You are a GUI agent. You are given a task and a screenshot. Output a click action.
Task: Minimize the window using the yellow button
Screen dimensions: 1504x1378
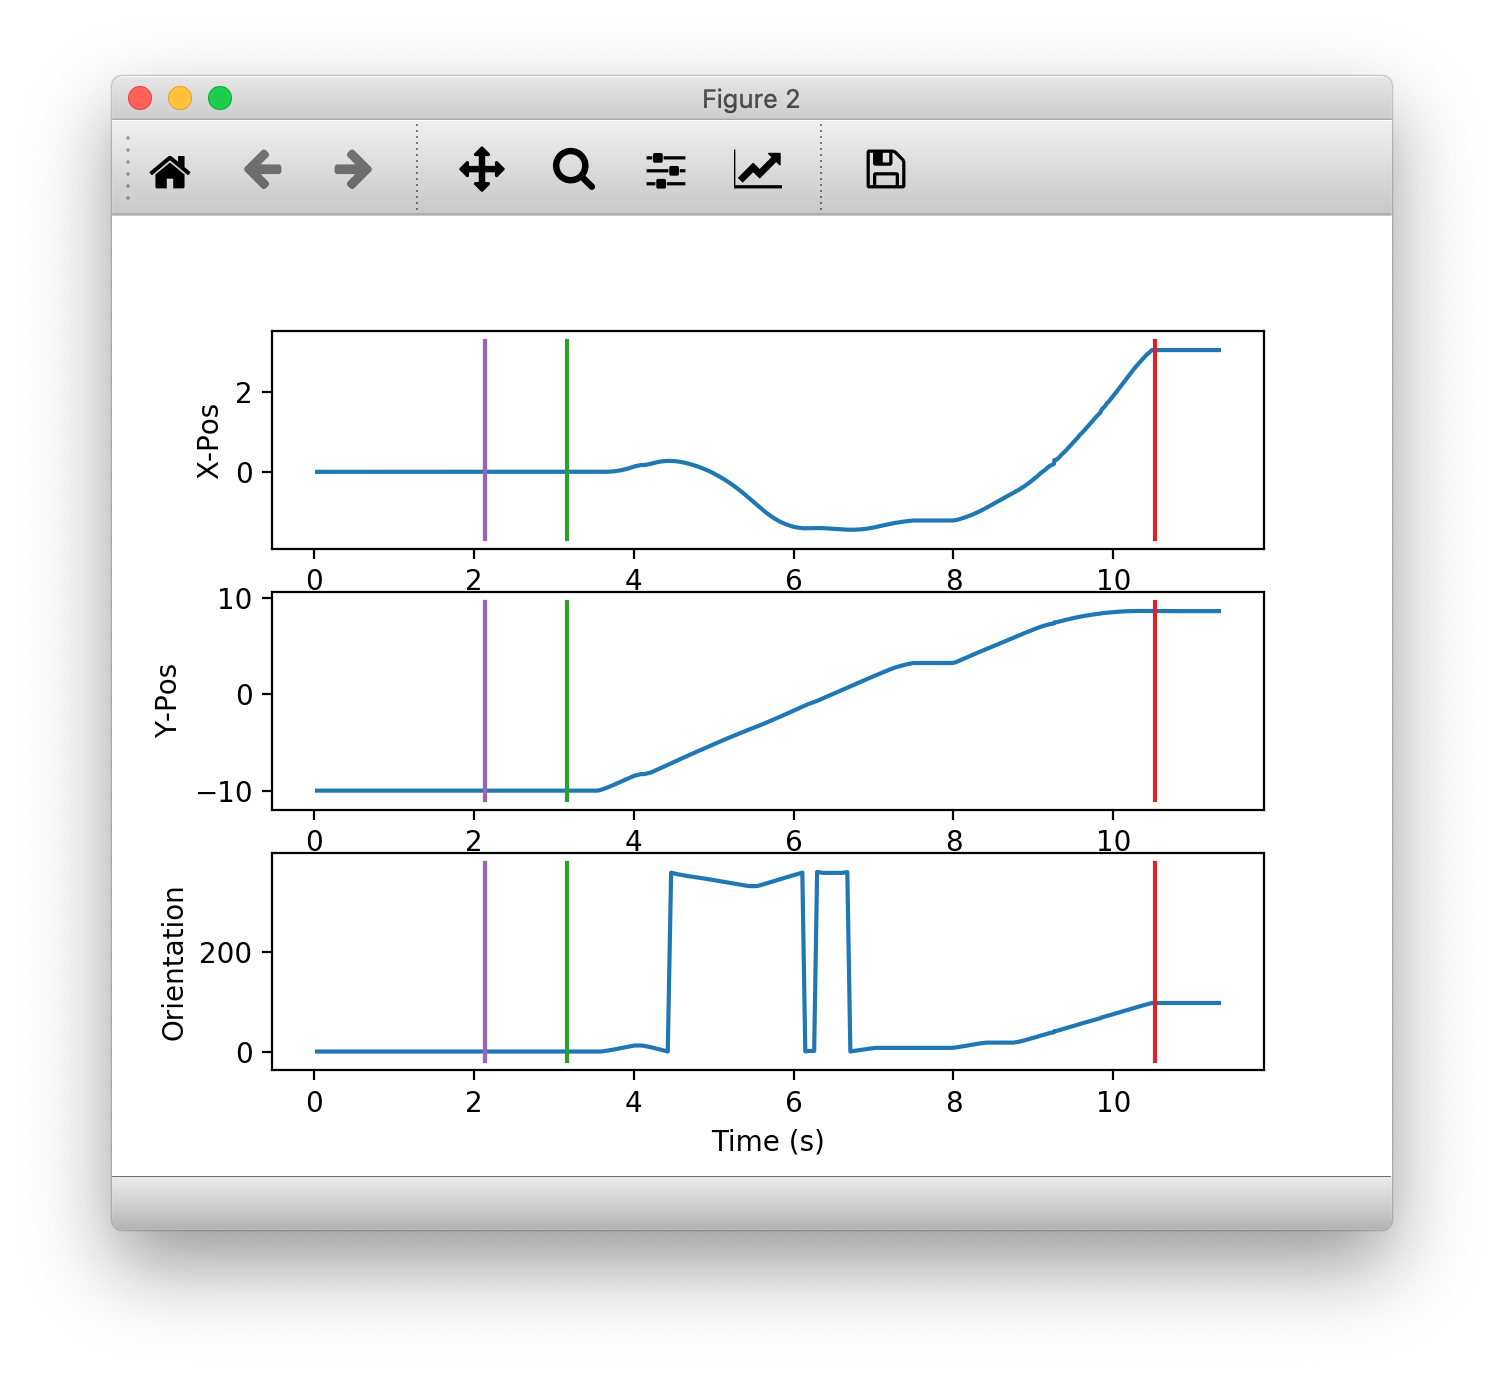click(180, 98)
